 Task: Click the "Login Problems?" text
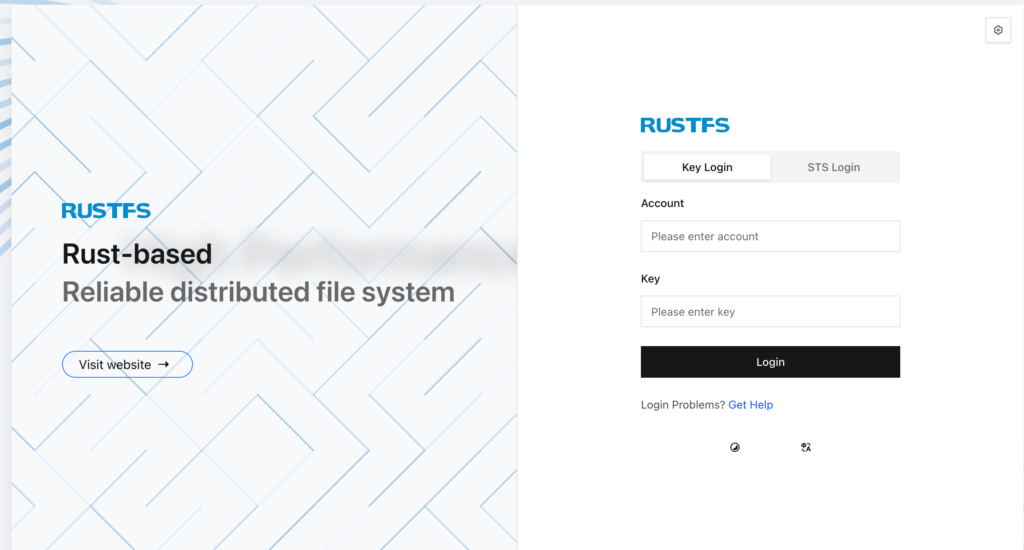pyautogui.click(x=683, y=405)
